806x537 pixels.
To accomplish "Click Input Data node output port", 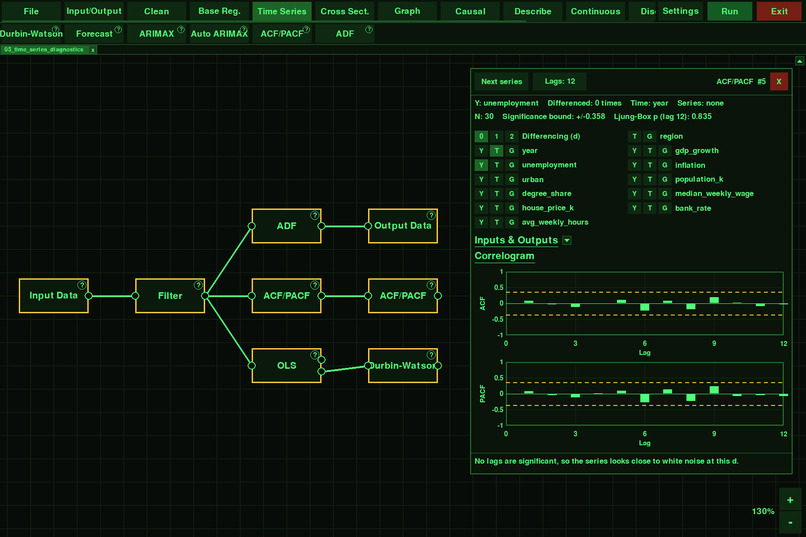I will [88, 296].
